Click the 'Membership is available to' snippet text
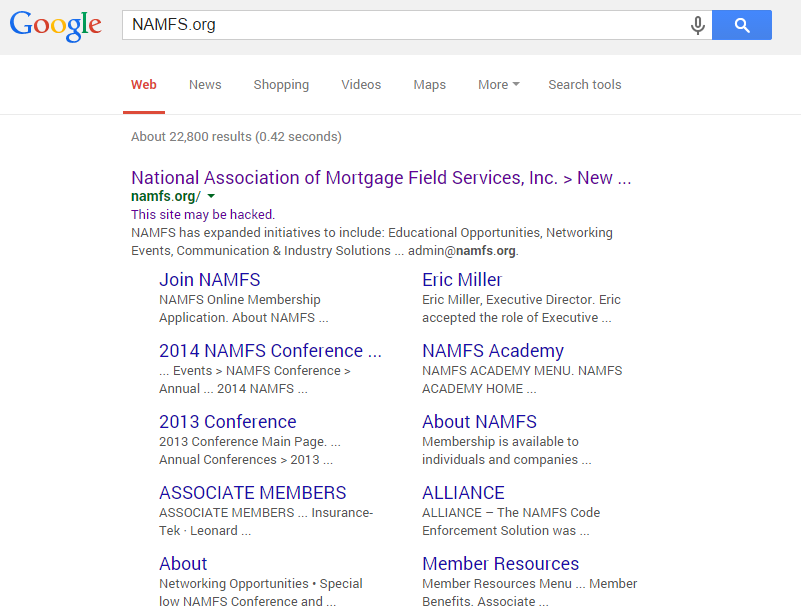The height and width of the screenshot is (610, 801). 506,451
